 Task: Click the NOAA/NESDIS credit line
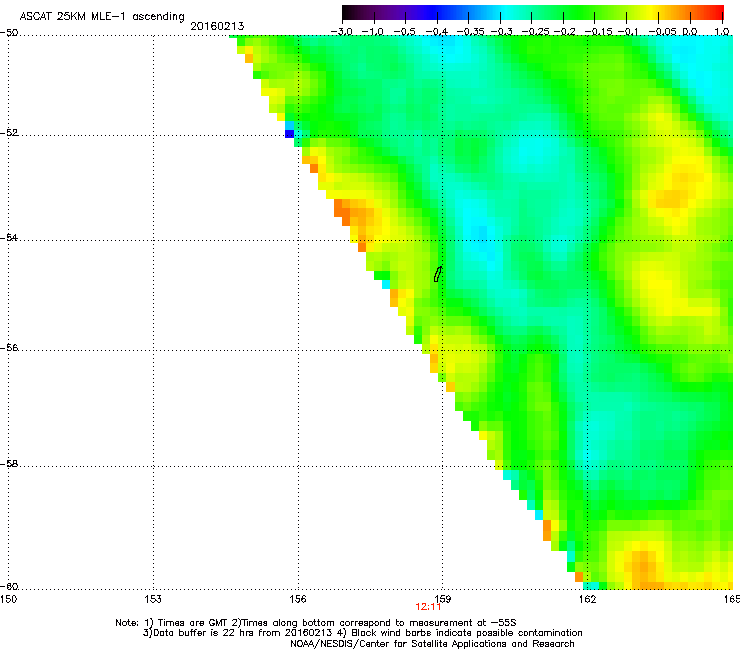point(432,644)
